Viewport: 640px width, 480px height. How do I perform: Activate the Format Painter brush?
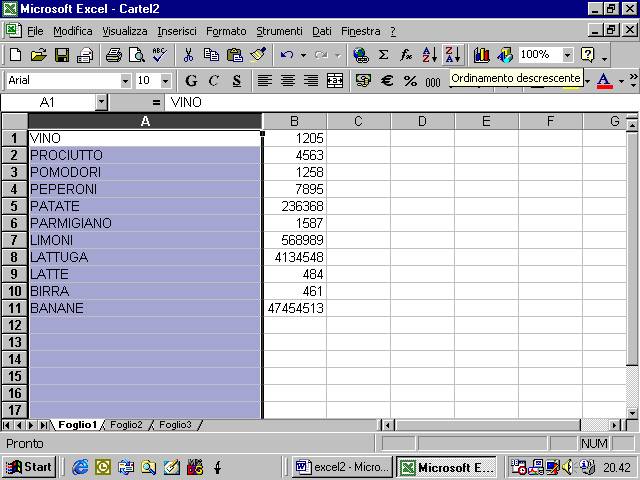coord(258,55)
